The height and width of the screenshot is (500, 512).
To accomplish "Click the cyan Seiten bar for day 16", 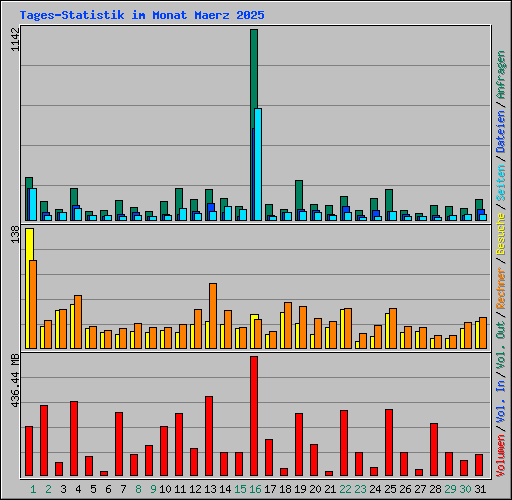I will pos(258,164).
